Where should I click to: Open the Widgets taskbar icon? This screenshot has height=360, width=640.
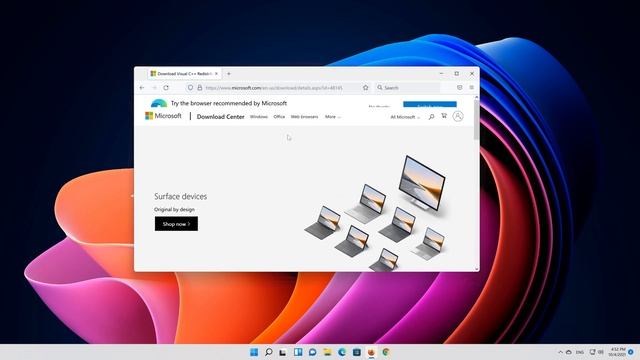298,352
